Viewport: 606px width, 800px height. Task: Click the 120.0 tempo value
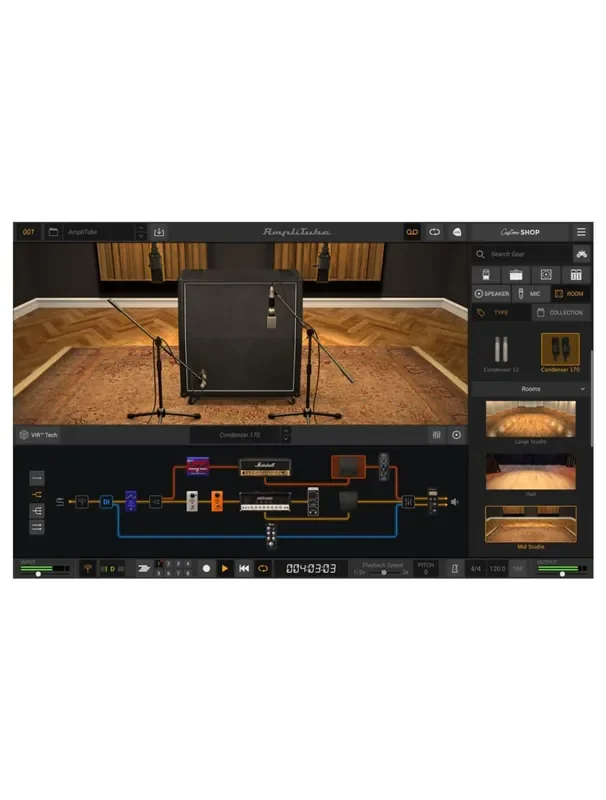point(497,568)
